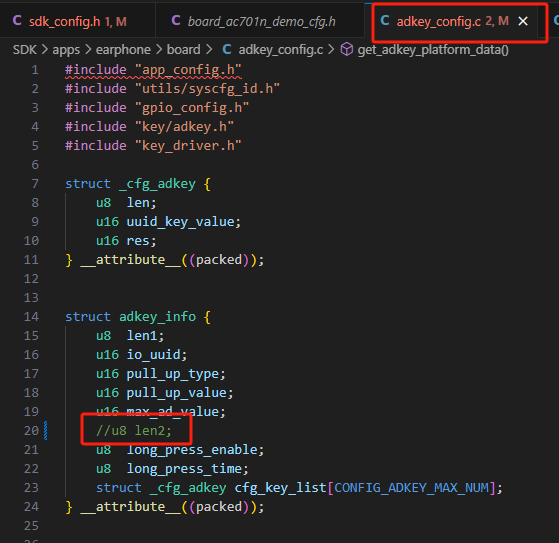Click the commented //u8 len2; line

(134, 431)
